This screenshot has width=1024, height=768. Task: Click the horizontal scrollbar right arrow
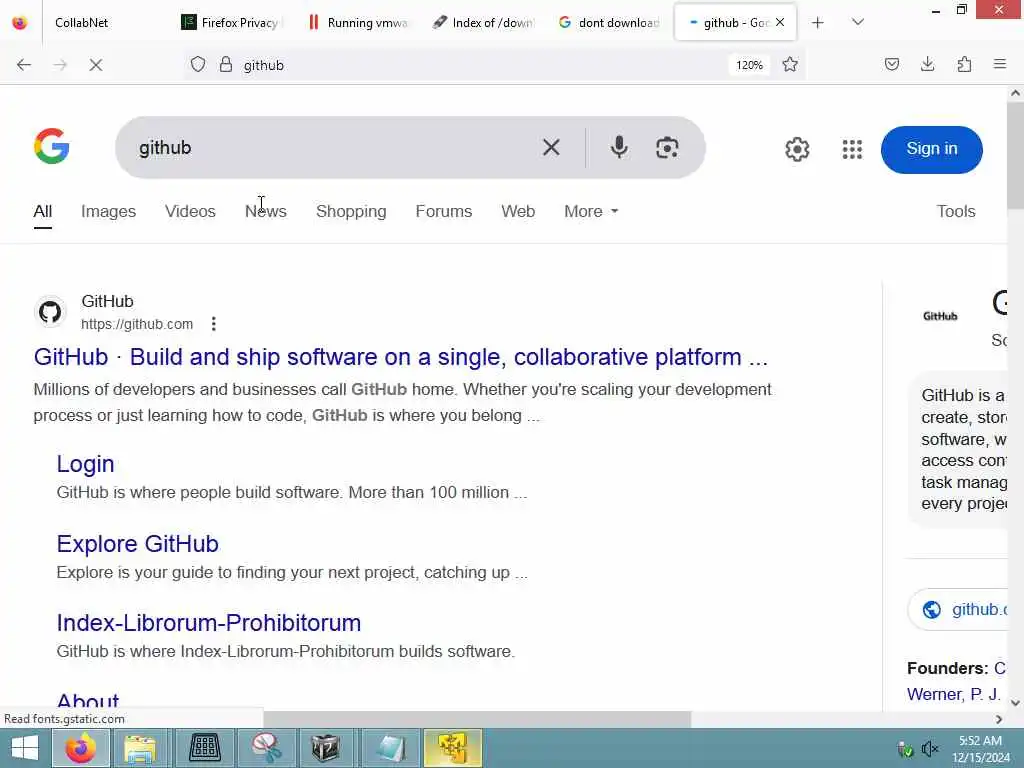tap(999, 719)
